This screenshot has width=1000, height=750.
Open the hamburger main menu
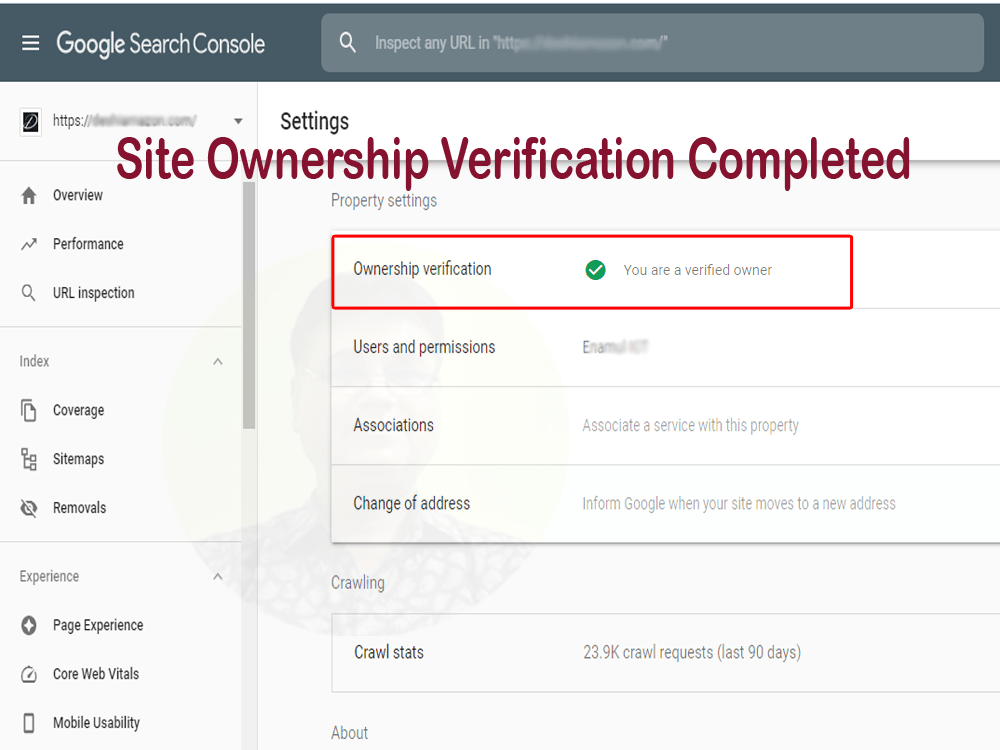coord(31,43)
